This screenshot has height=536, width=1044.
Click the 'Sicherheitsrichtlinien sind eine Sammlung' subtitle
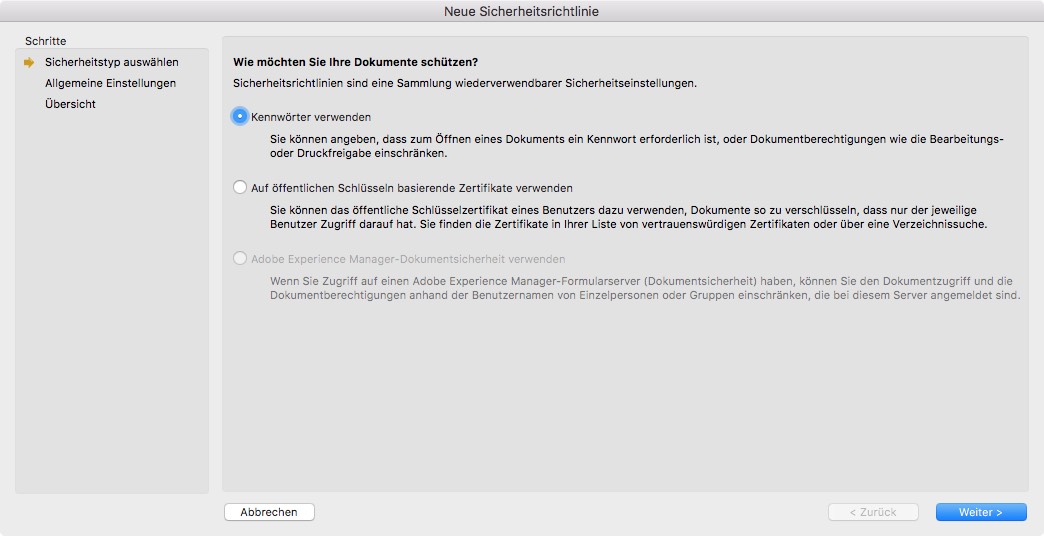point(464,83)
